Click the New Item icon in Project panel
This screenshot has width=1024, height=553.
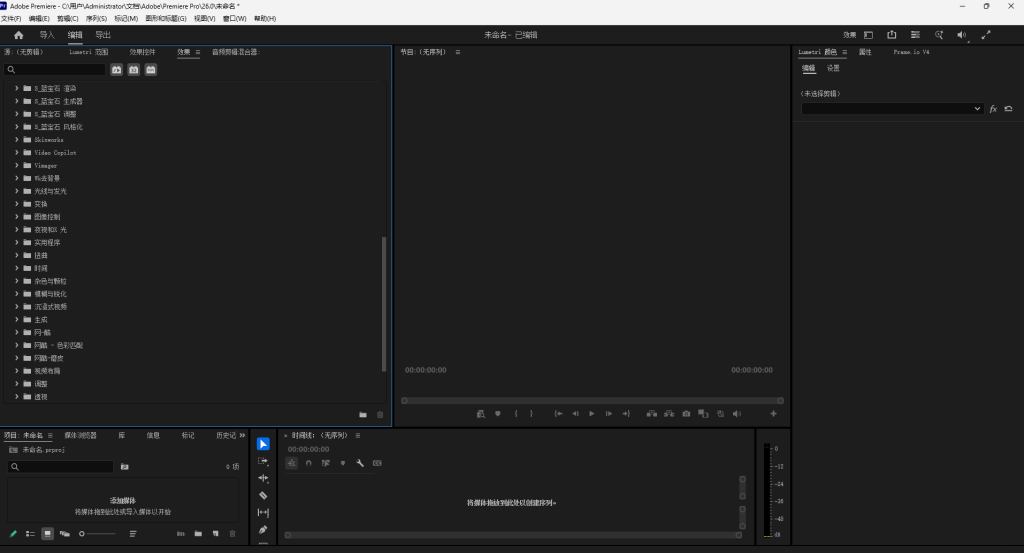point(216,533)
